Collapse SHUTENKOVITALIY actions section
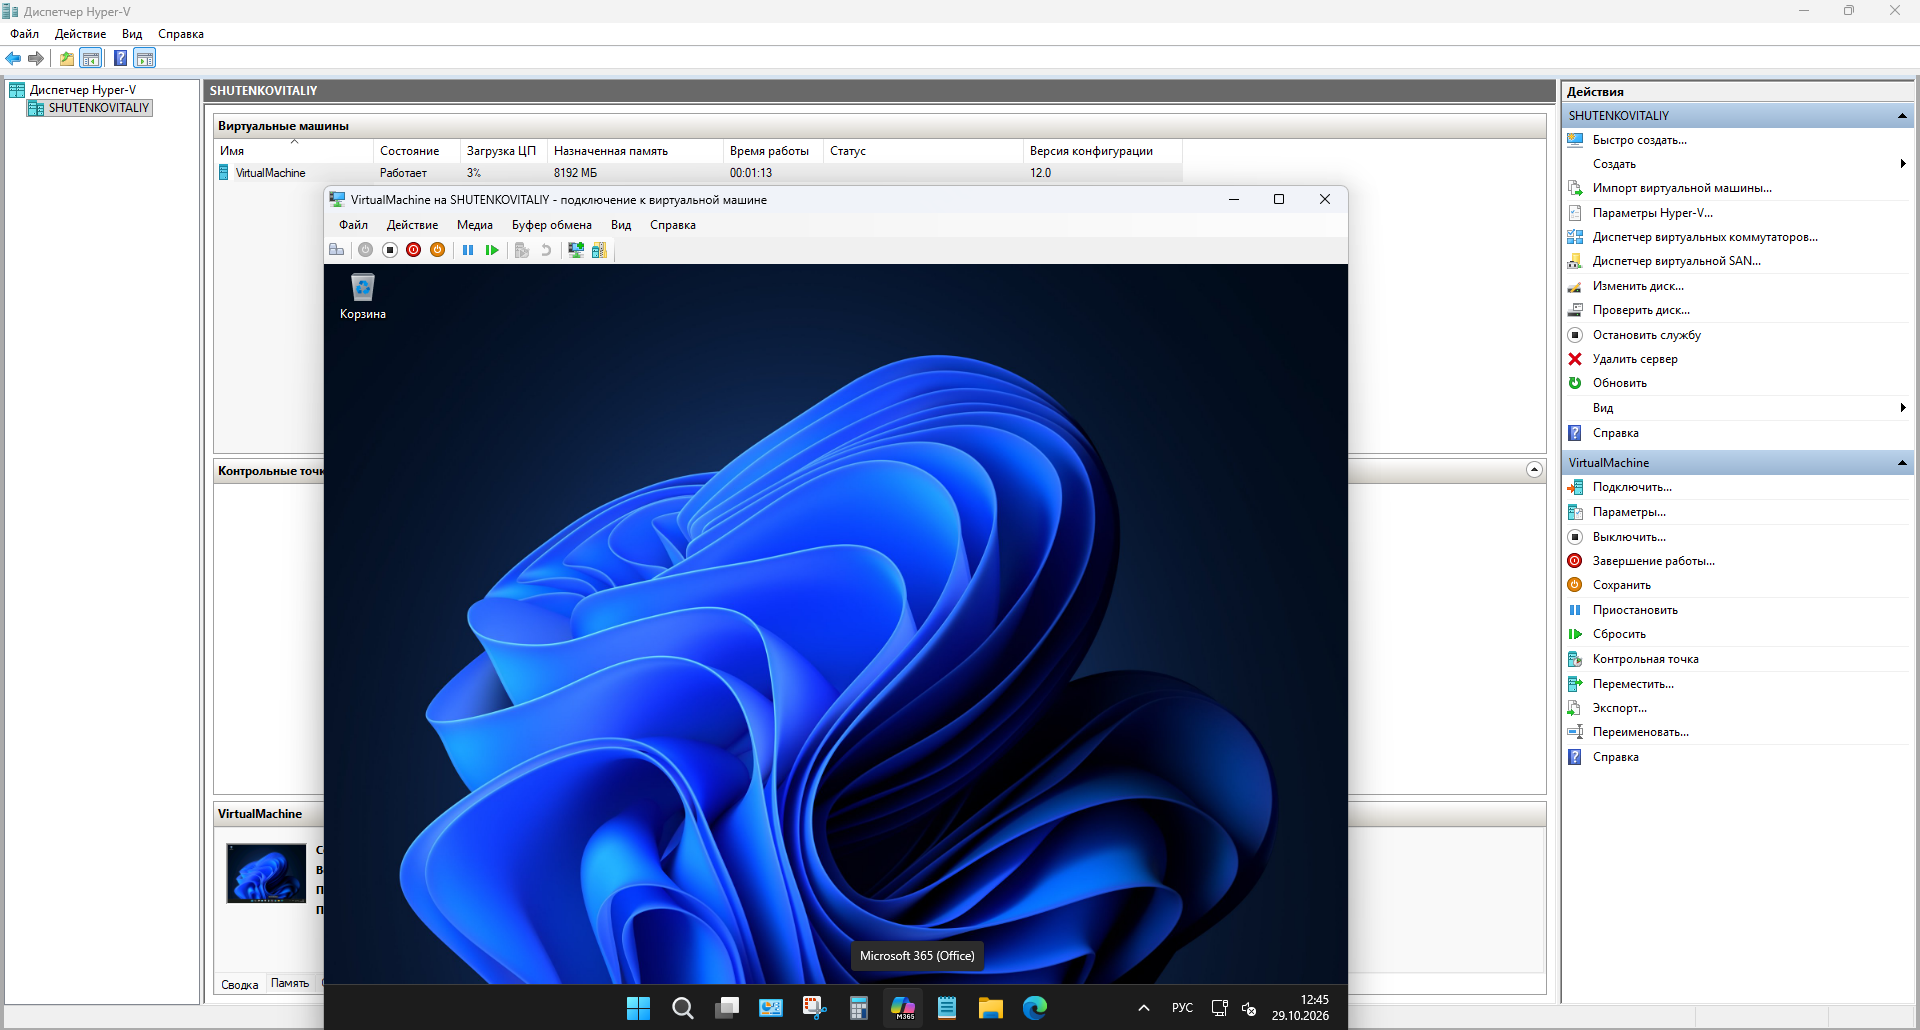Viewport: 1920px width, 1030px height. [x=1901, y=116]
